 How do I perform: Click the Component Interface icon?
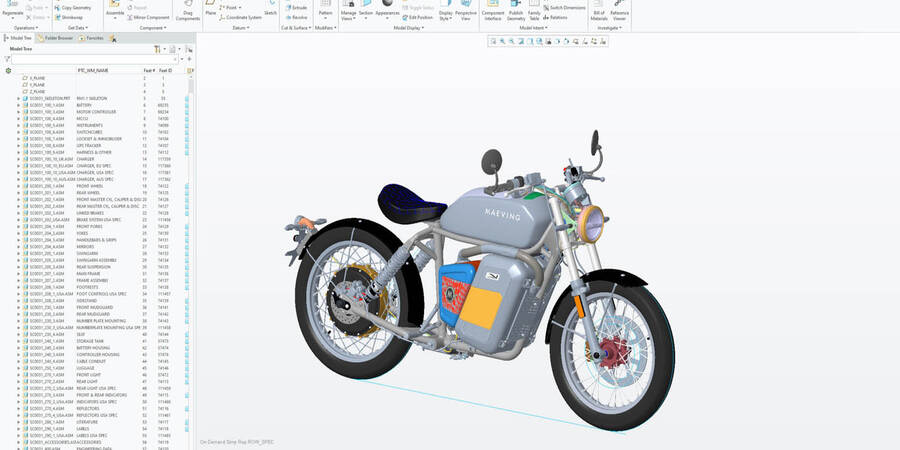pyautogui.click(x=492, y=11)
